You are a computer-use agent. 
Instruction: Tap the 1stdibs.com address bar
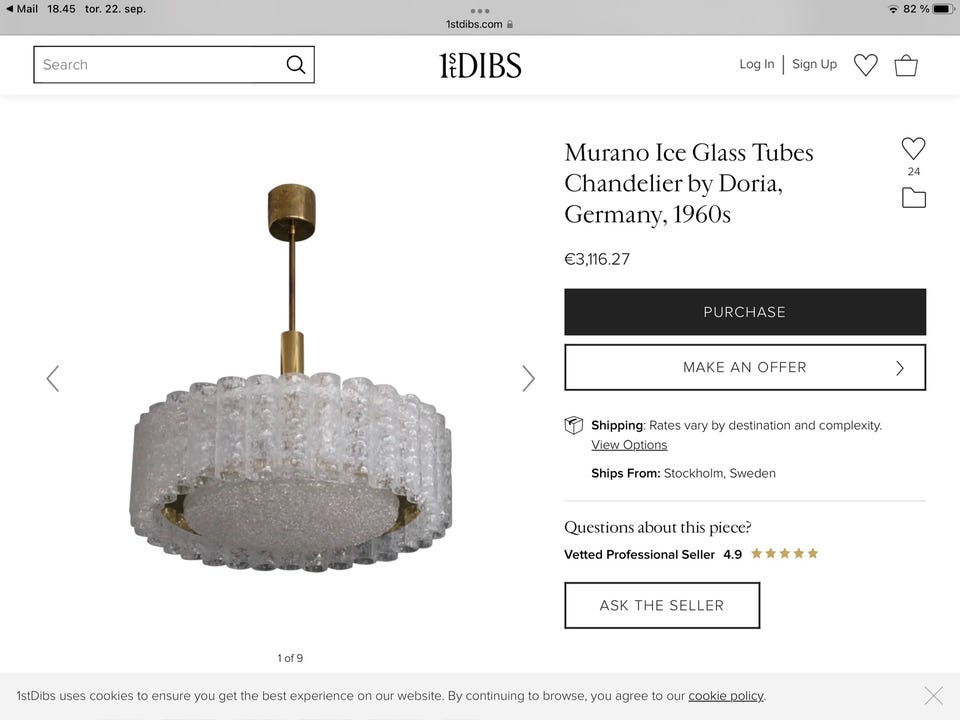(x=480, y=24)
